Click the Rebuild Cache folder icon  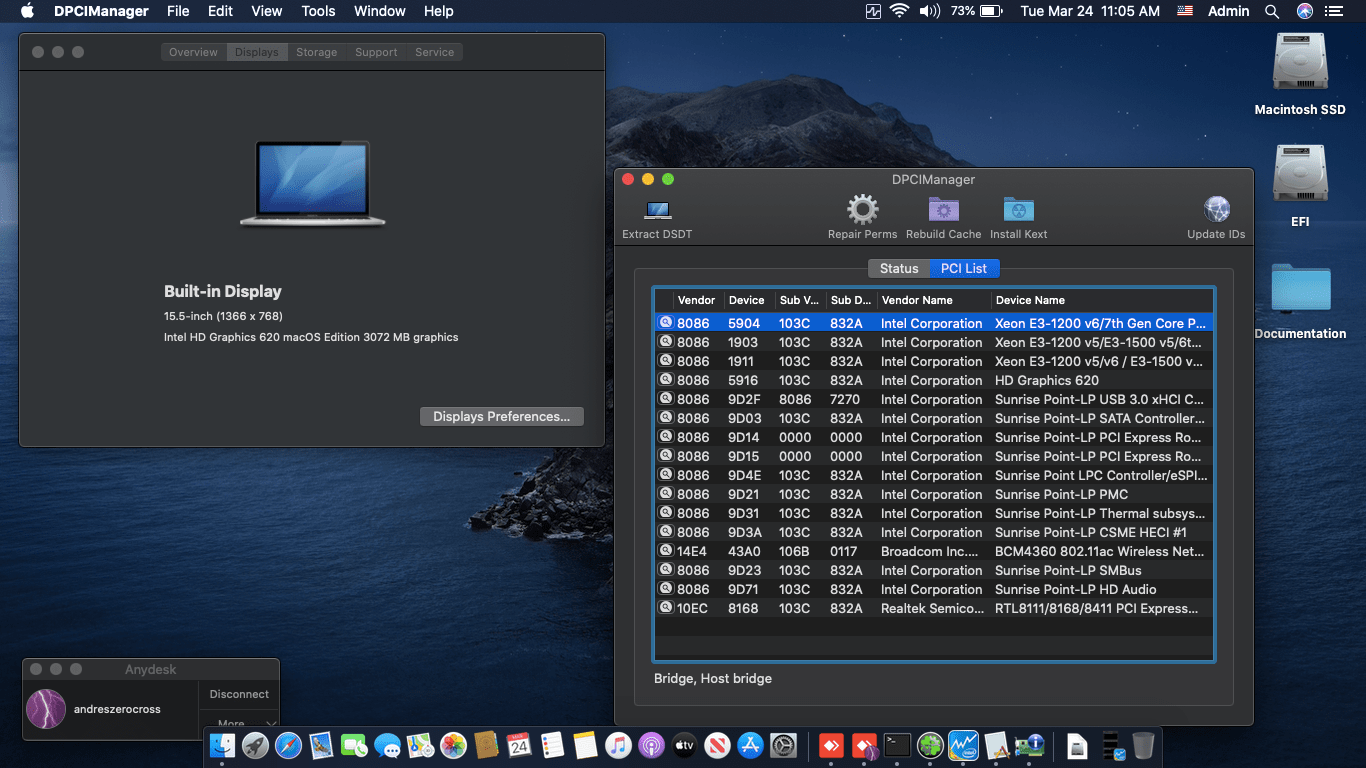(x=943, y=211)
